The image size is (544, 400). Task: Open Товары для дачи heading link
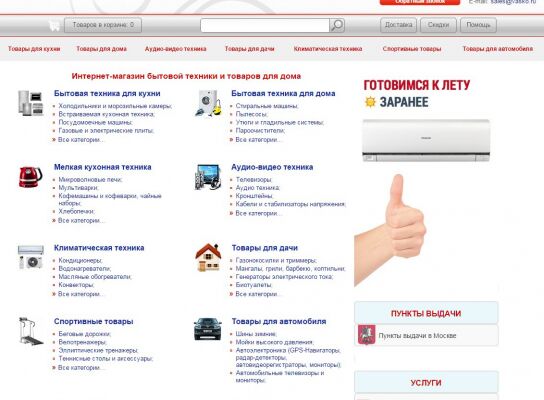click(265, 248)
